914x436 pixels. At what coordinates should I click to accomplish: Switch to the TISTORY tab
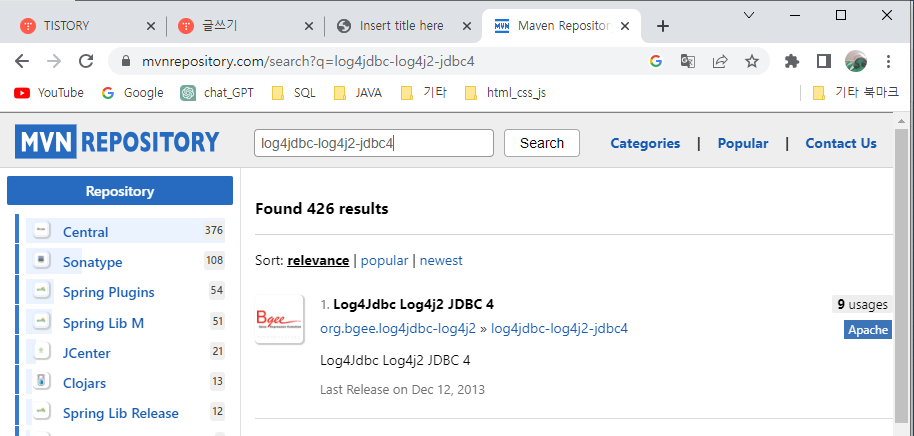click(87, 26)
